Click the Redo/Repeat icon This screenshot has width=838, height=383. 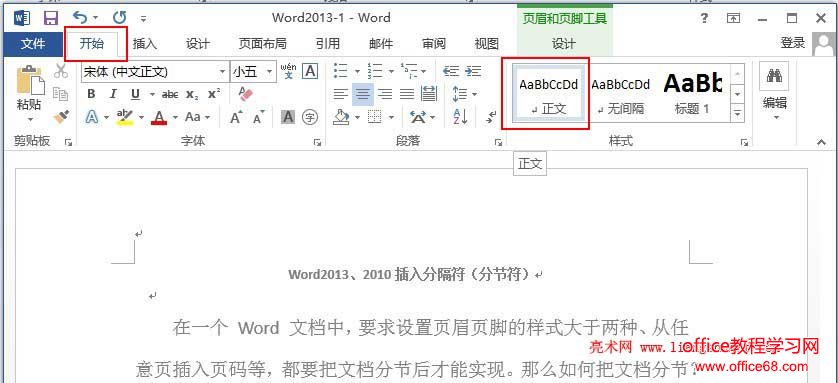(x=119, y=18)
